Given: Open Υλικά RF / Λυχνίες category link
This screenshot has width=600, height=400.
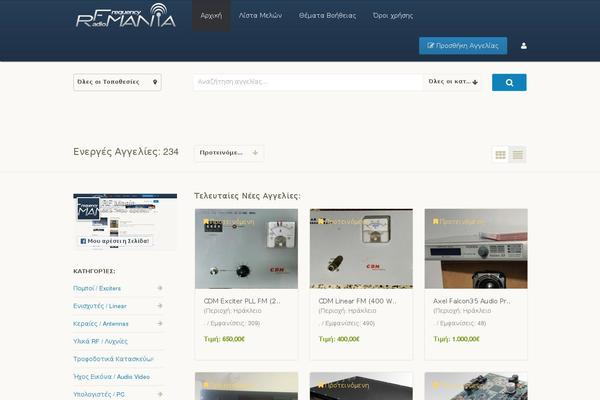Looking at the screenshot, I should (100, 341).
